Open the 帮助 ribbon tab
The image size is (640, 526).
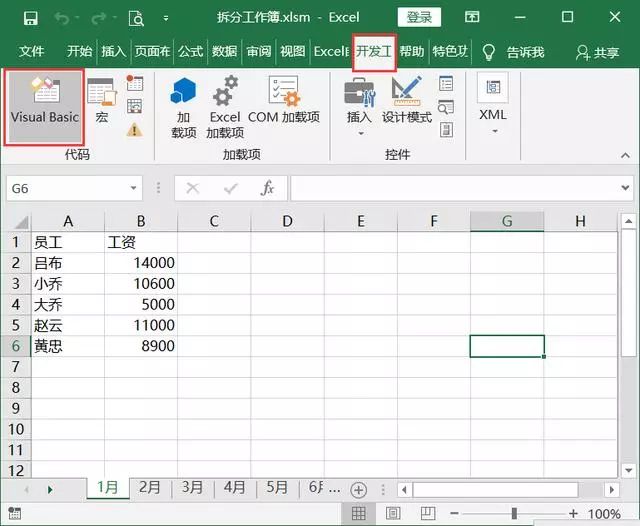coord(411,51)
